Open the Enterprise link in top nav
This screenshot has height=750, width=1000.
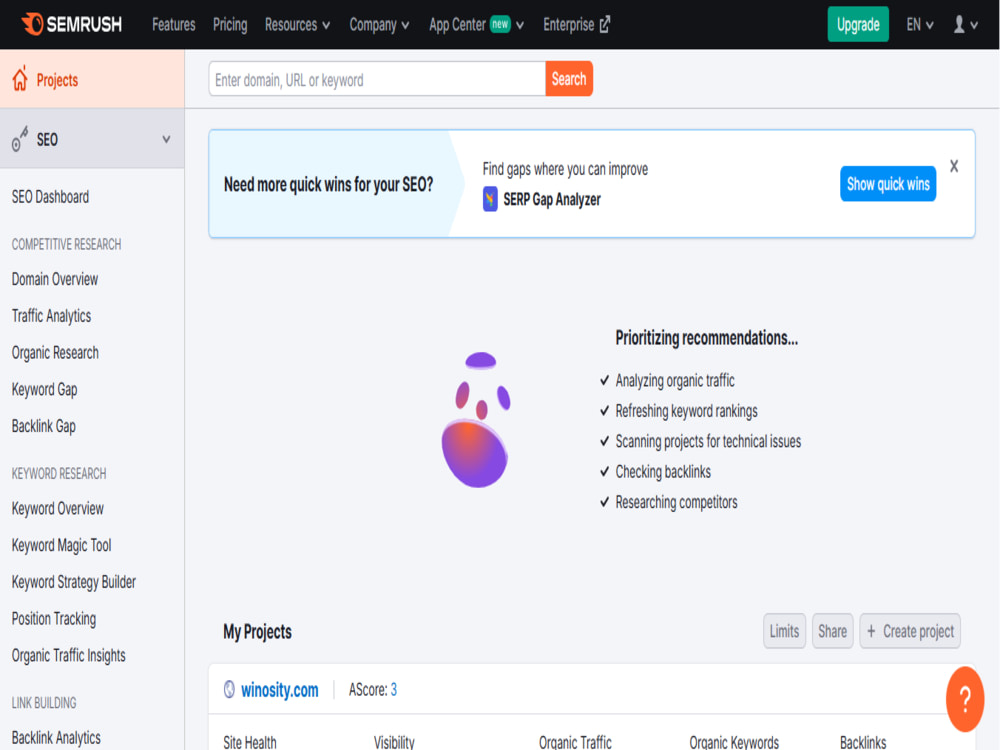[x=577, y=25]
